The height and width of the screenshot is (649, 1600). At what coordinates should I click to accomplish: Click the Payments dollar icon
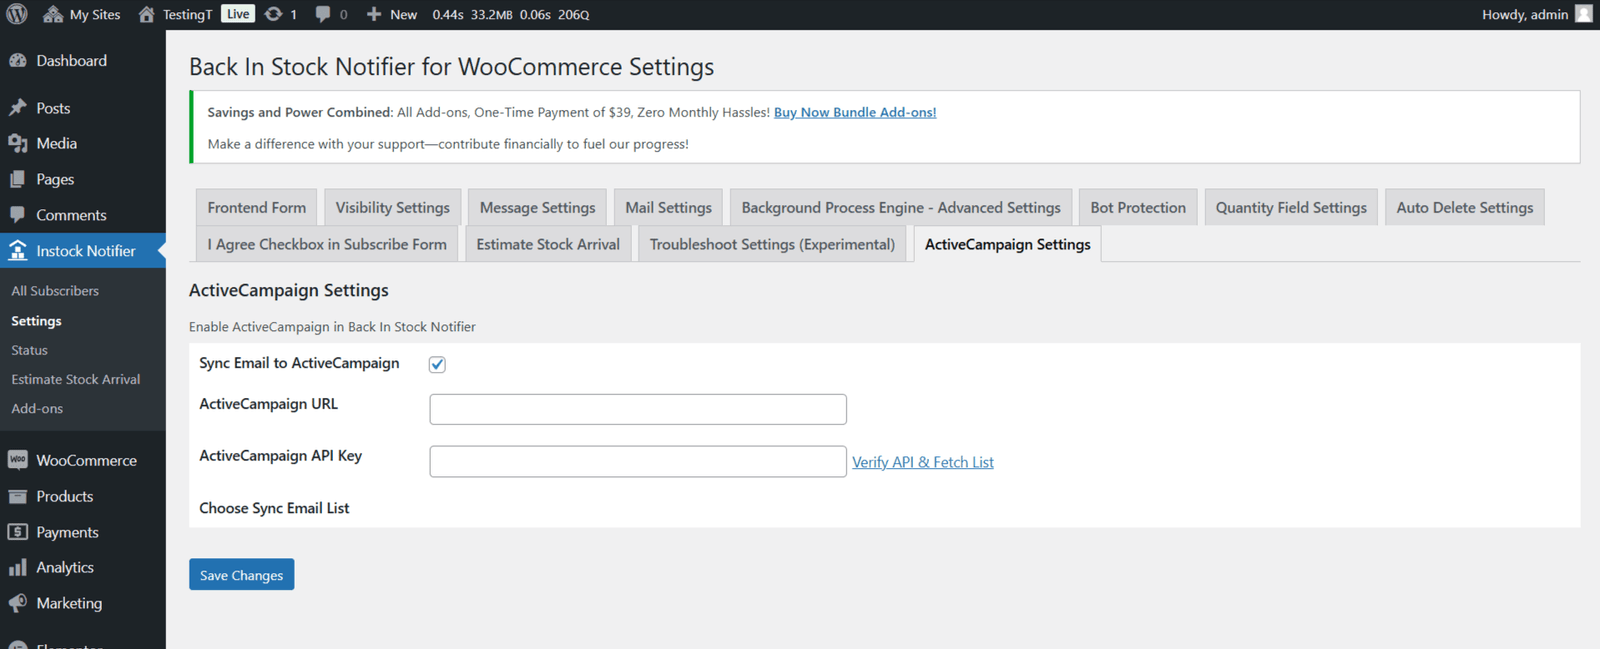18,532
